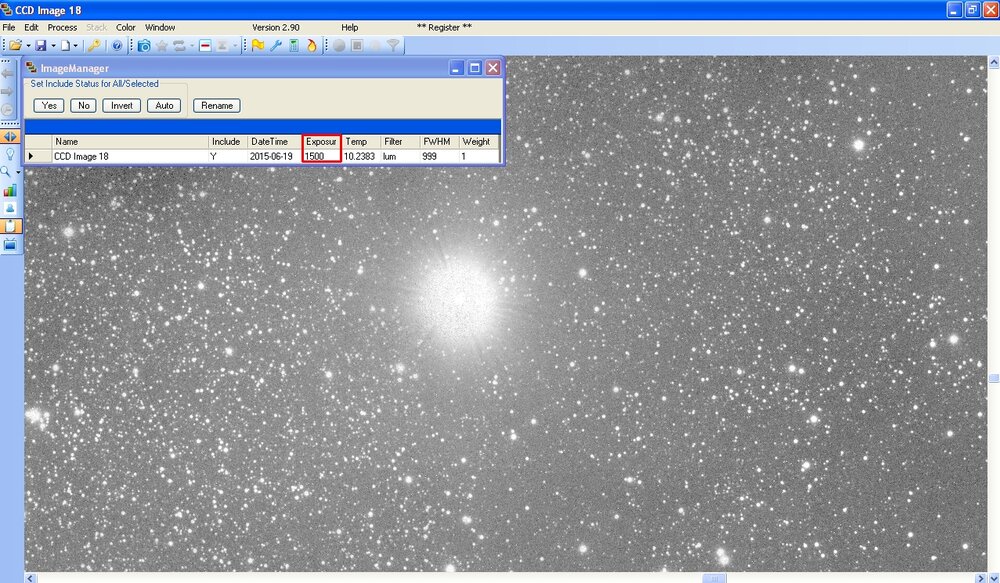Click the TV monitor icon in sidebar
1000x583 pixels.
point(10,244)
